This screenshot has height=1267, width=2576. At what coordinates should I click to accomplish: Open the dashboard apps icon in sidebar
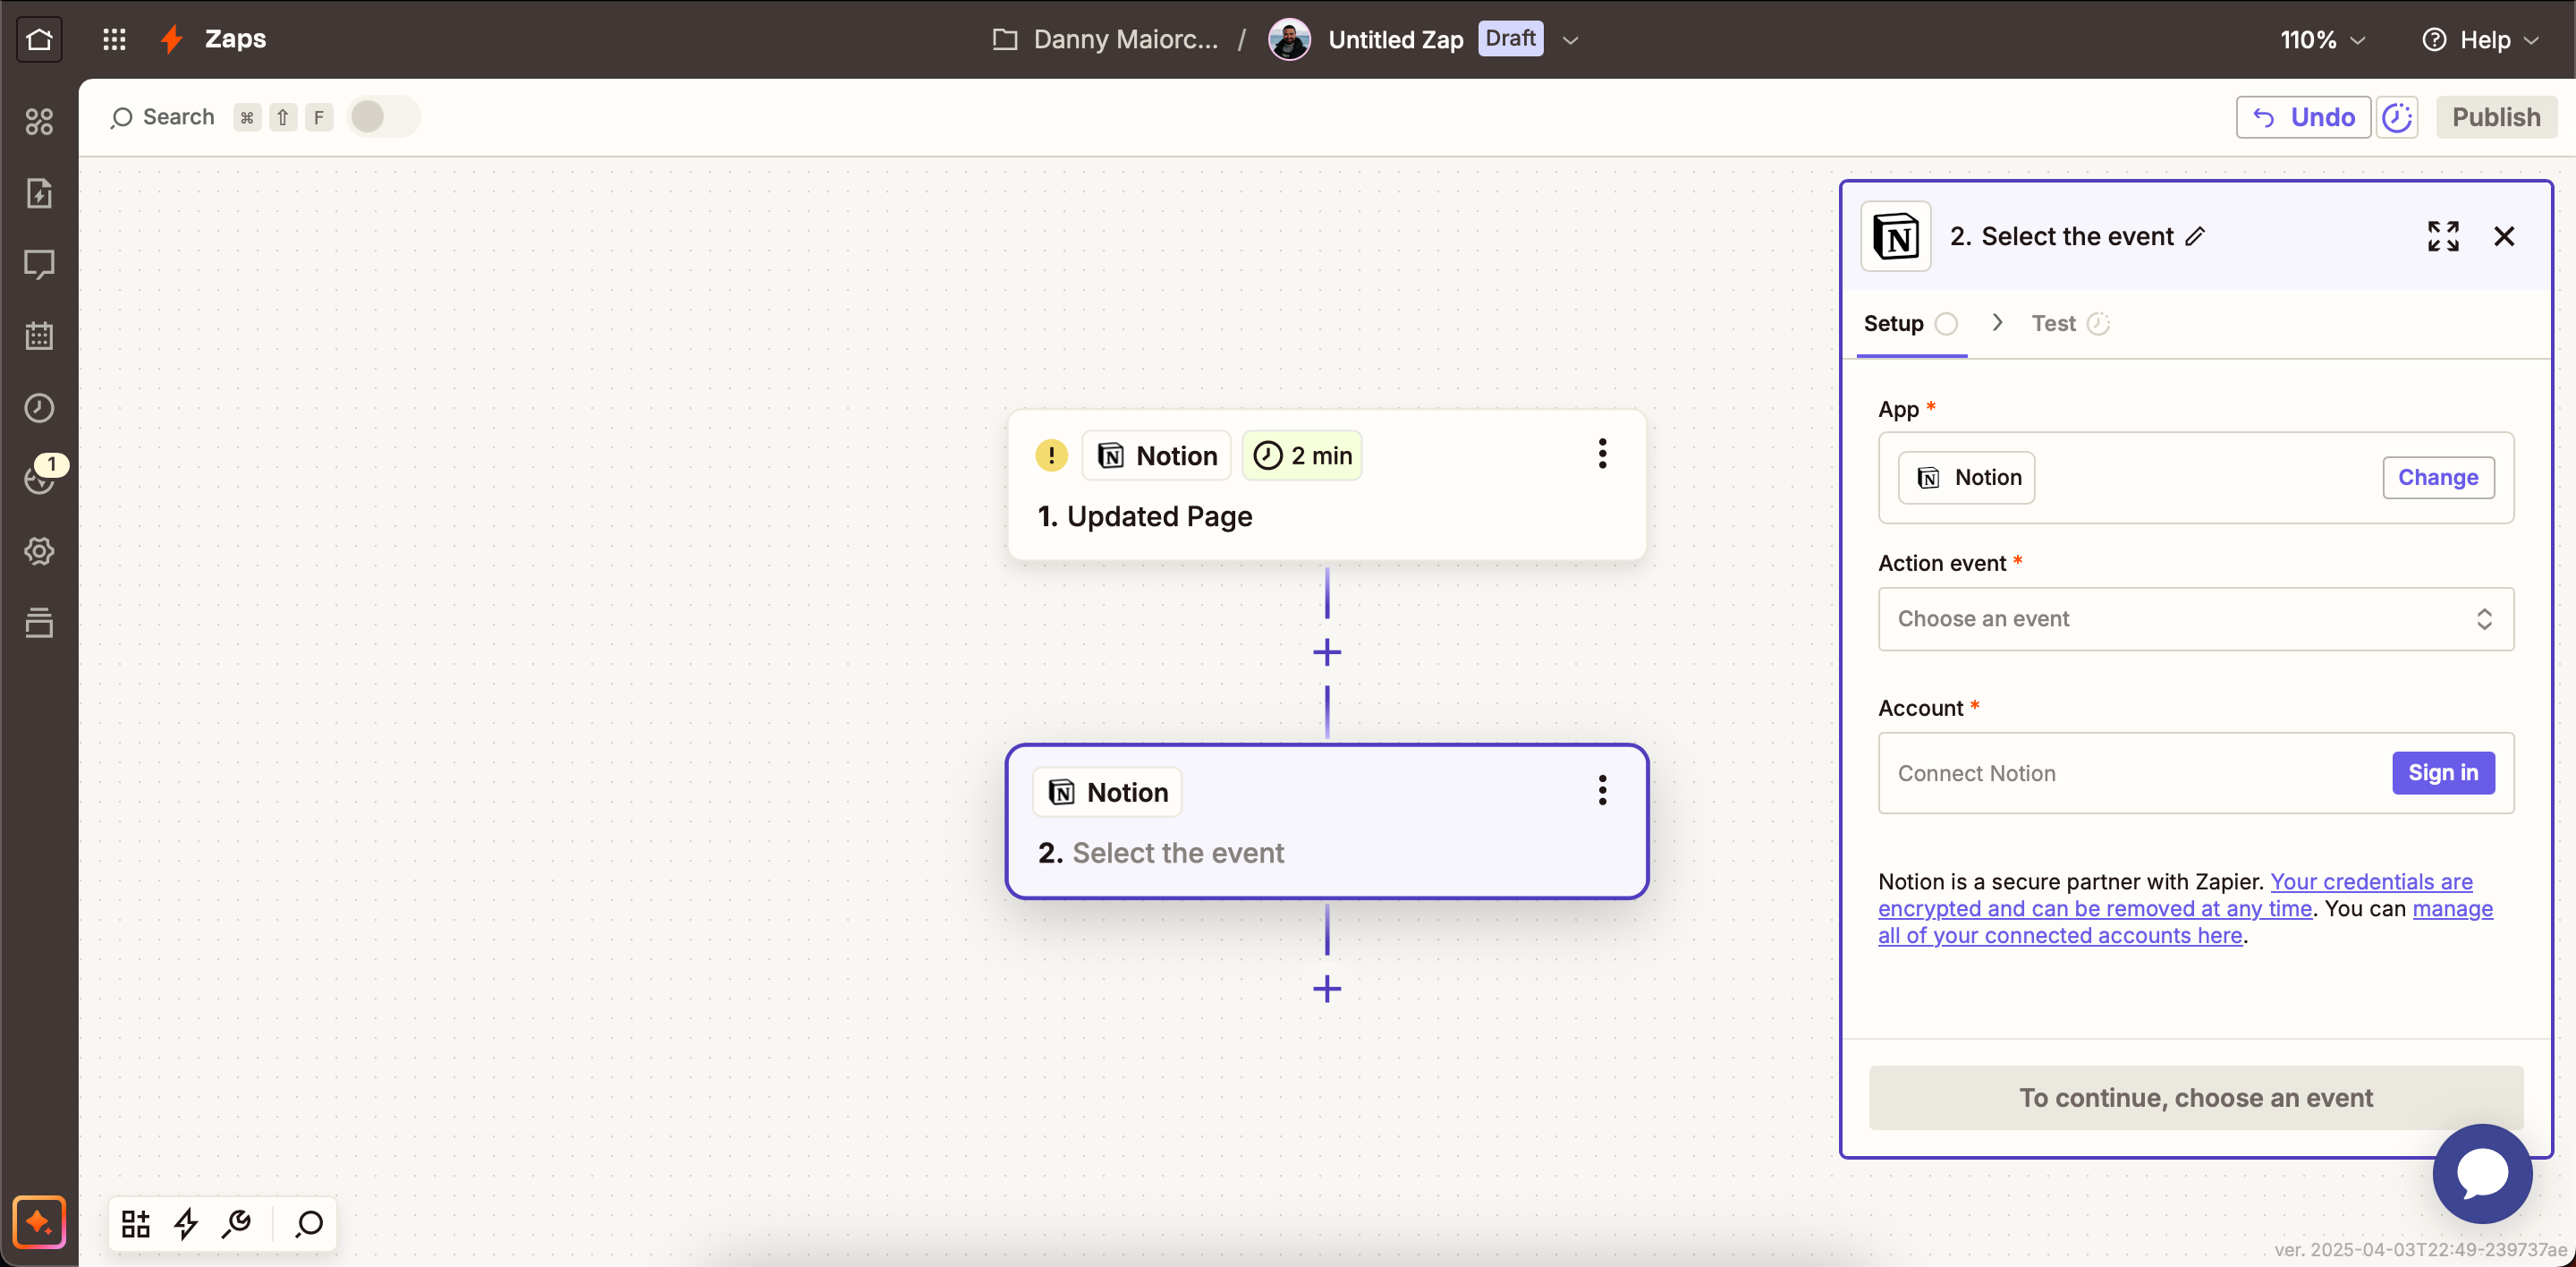point(39,121)
